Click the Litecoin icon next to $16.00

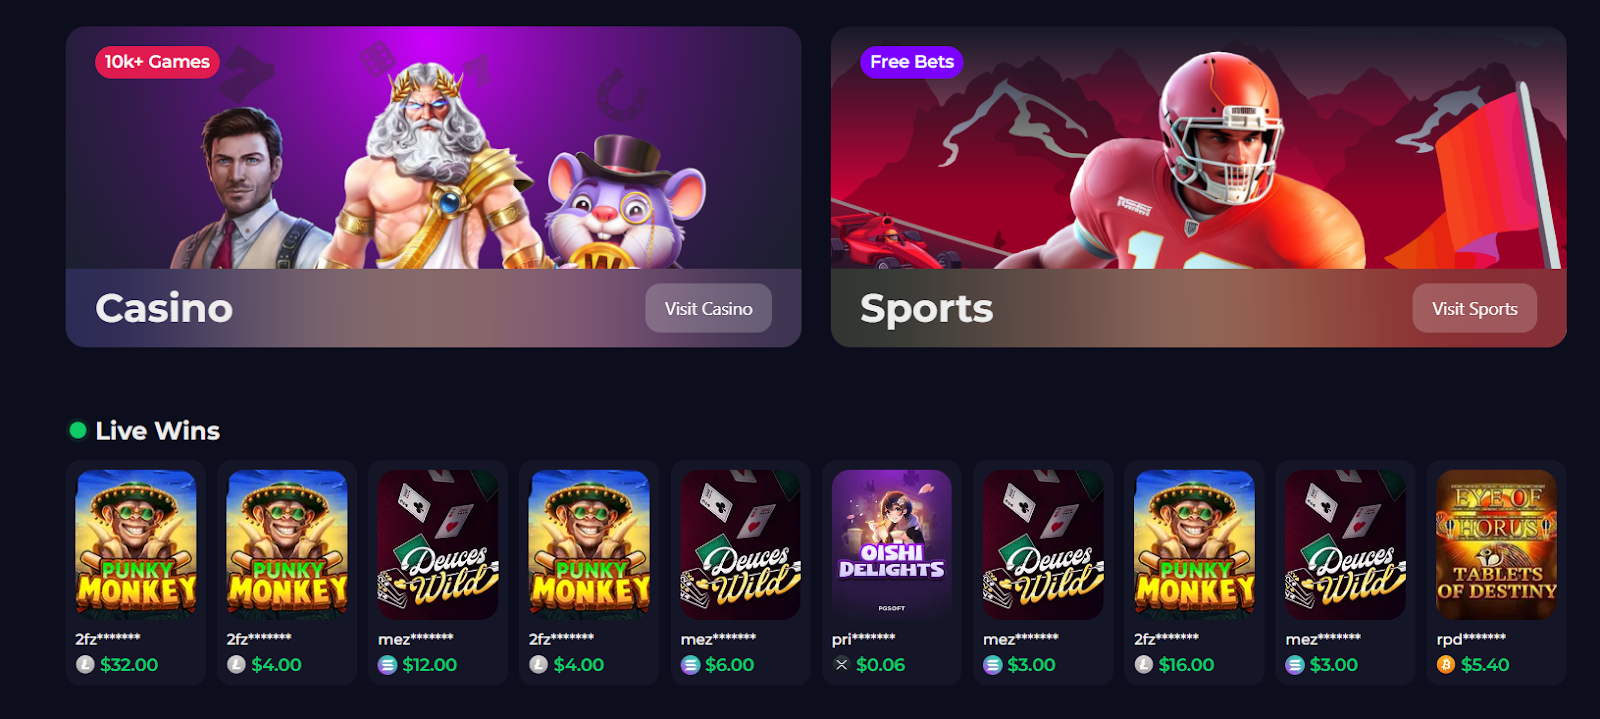pyautogui.click(x=1144, y=664)
